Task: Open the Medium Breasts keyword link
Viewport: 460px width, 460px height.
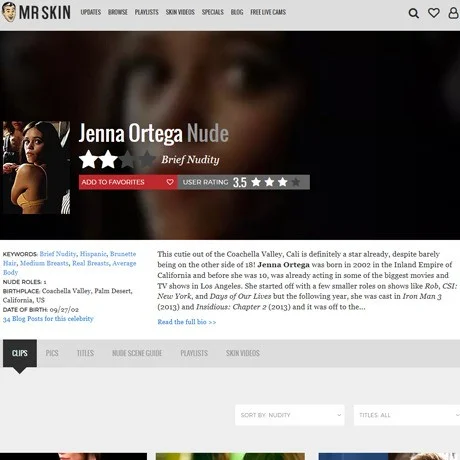Action: [44, 263]
